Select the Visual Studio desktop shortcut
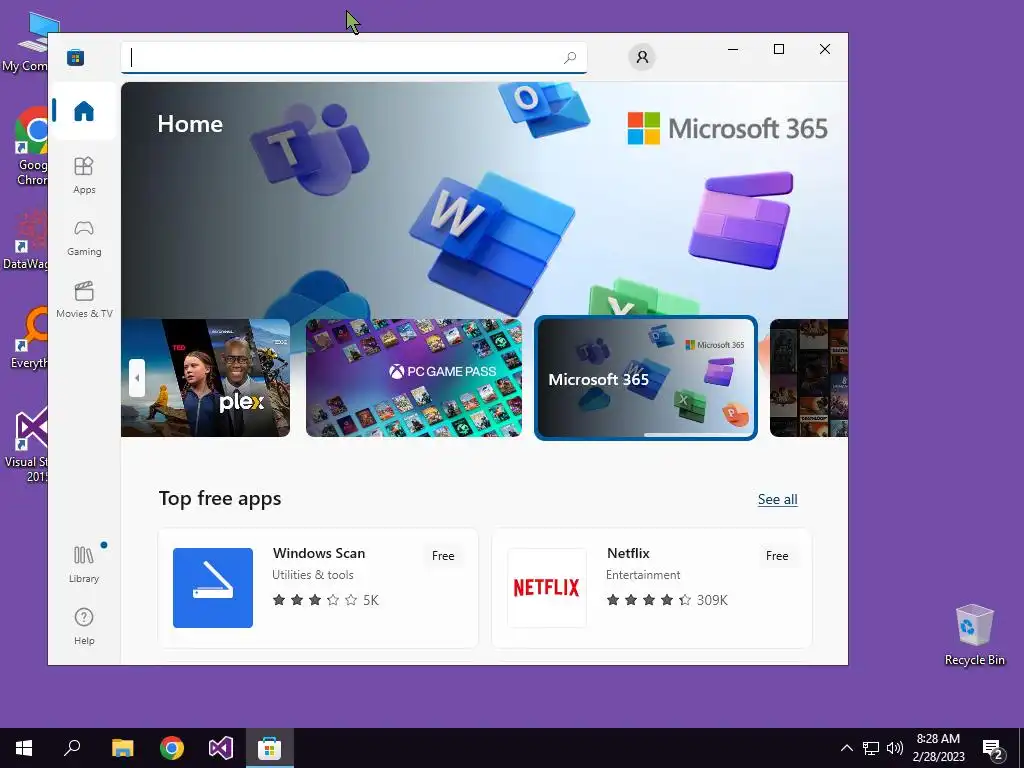Viewport: 1024px width, 768px height. 27,445
